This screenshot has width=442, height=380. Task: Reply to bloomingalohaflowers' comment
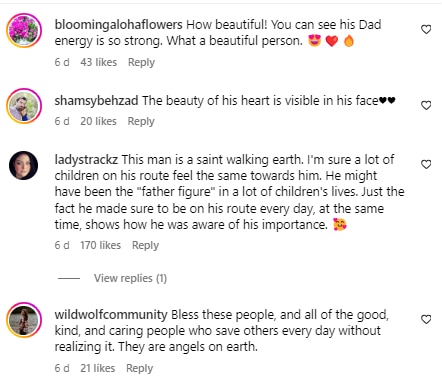(141, 62)
